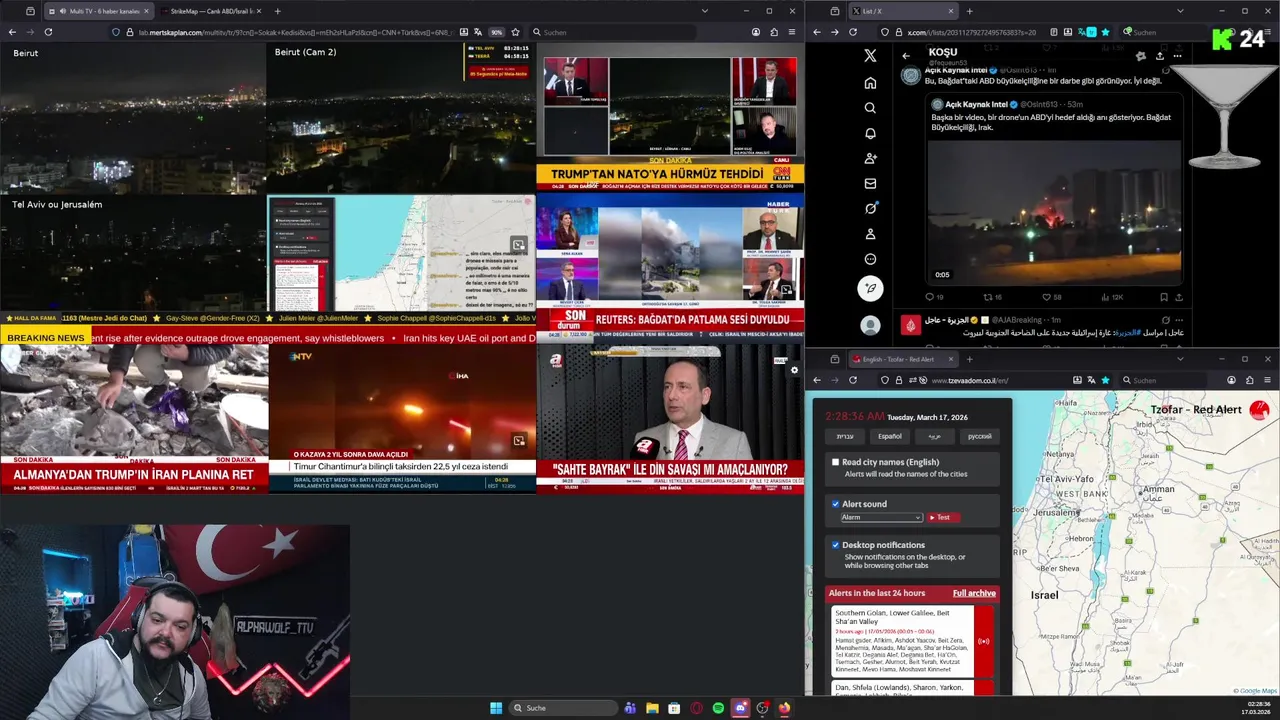Enable Read city names (English) checkbox
This screenshot has width=1280, height=720.
pos(836,462)
